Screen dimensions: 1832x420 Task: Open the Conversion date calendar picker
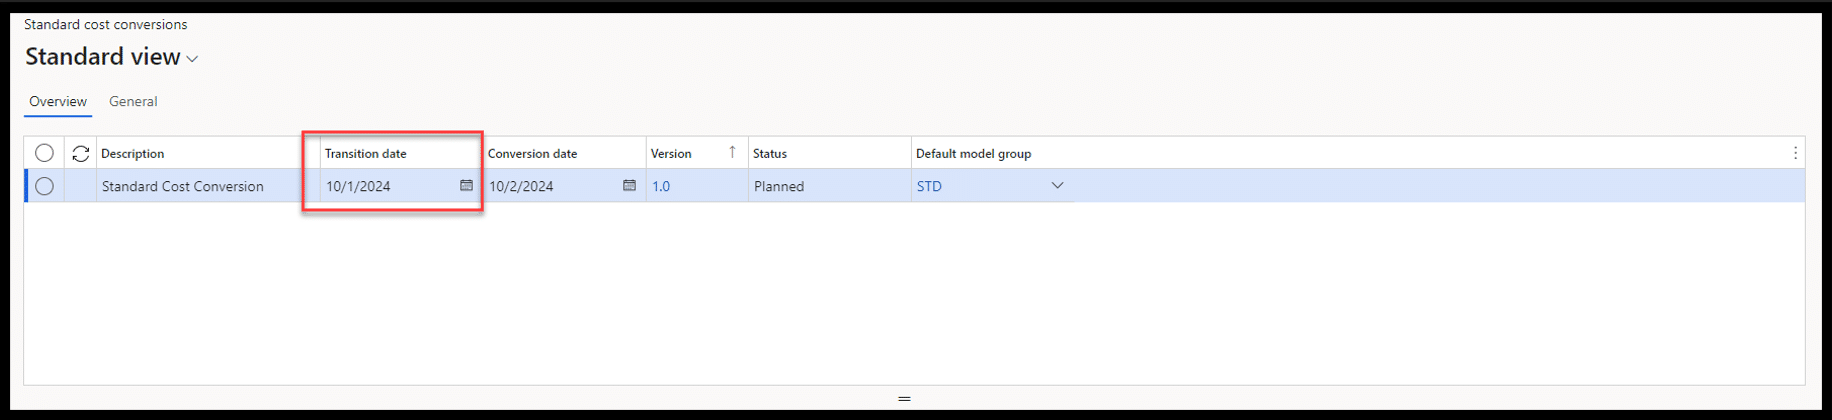pyautogui.click(x=629, y=186)
